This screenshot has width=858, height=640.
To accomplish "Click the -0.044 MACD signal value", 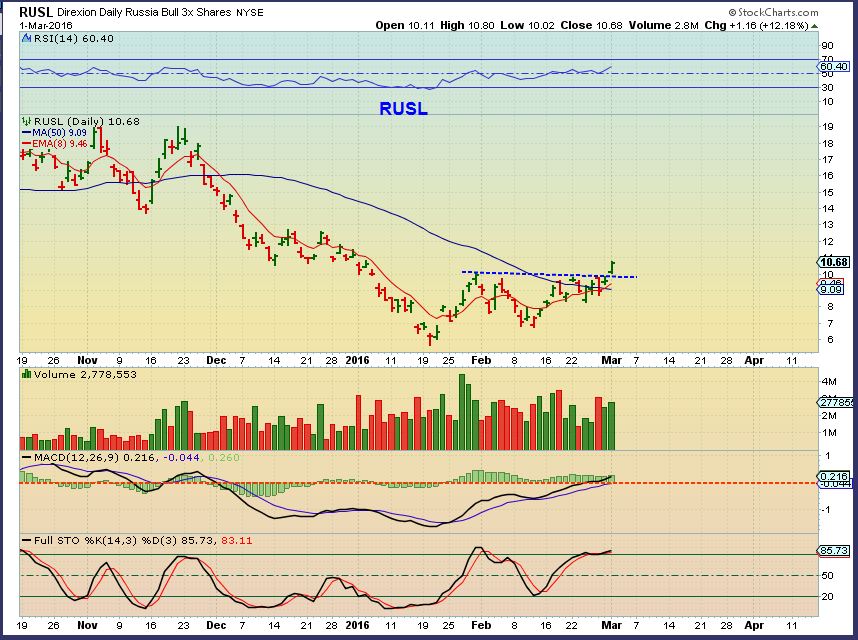I will click(182, 457).
